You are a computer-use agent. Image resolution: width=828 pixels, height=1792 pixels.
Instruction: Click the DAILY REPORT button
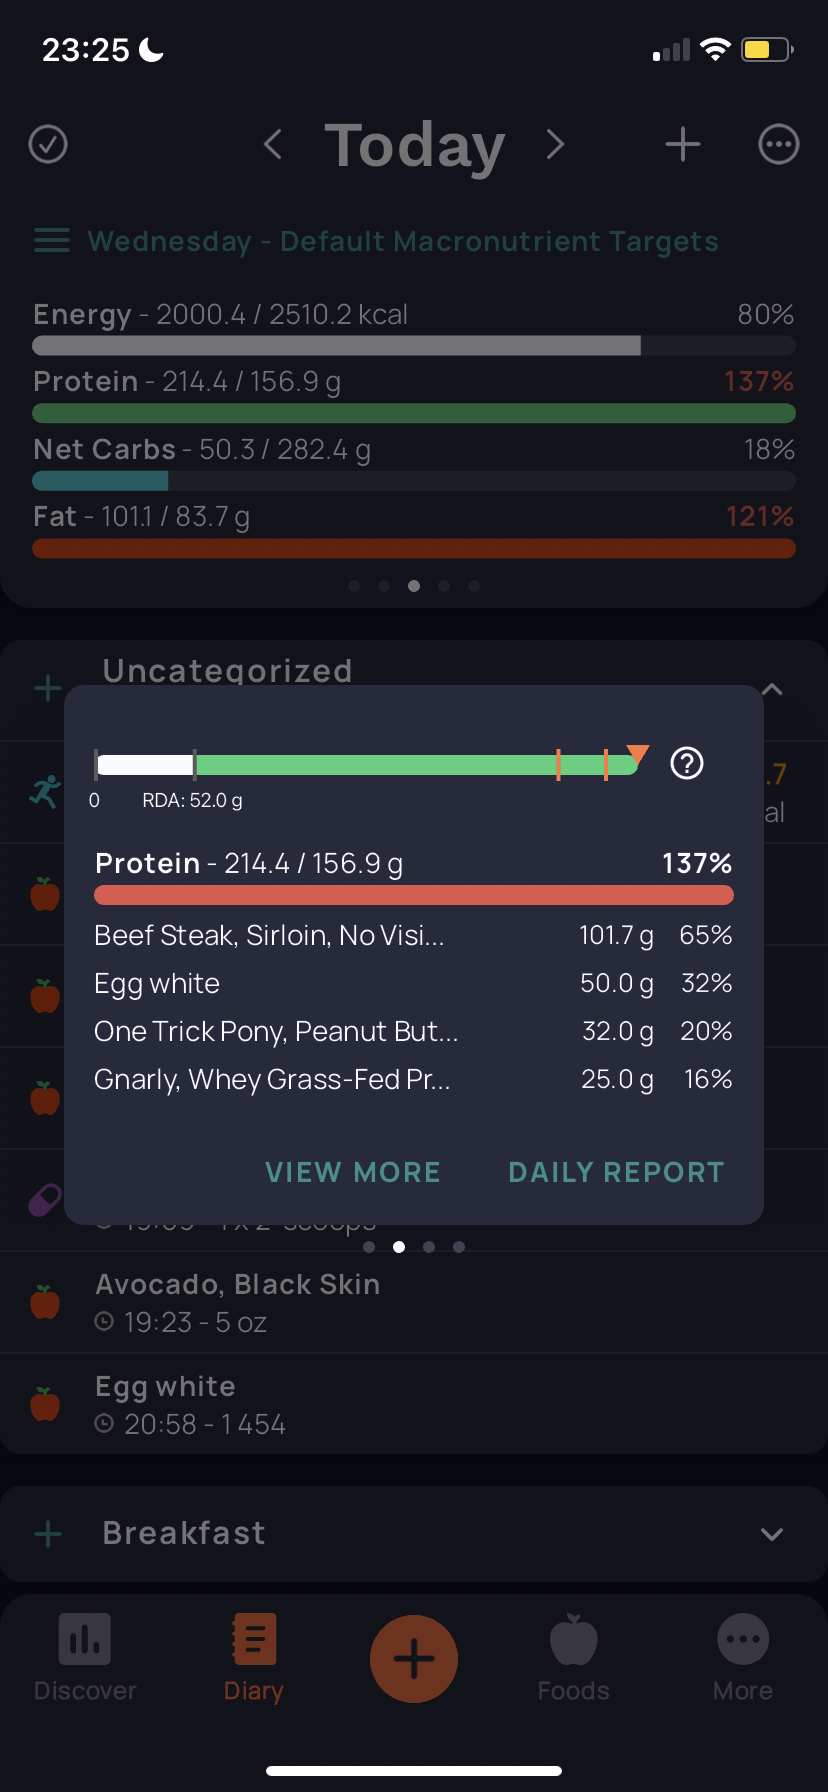click(x=616, y=1172)
